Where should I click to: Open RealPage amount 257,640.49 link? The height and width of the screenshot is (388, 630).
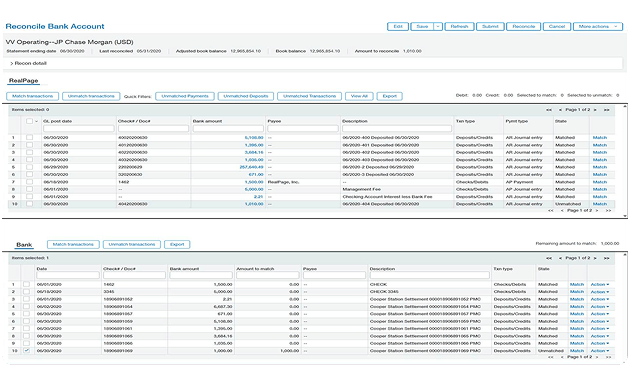coord(252,167)
